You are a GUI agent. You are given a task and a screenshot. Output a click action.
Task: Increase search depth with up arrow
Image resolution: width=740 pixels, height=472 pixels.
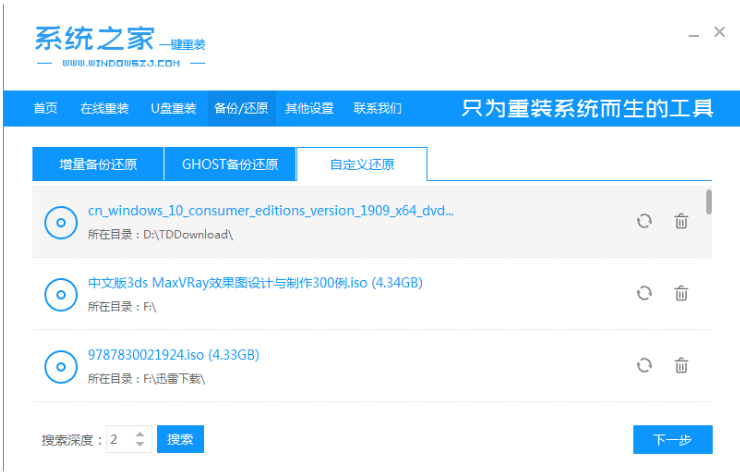139,434
